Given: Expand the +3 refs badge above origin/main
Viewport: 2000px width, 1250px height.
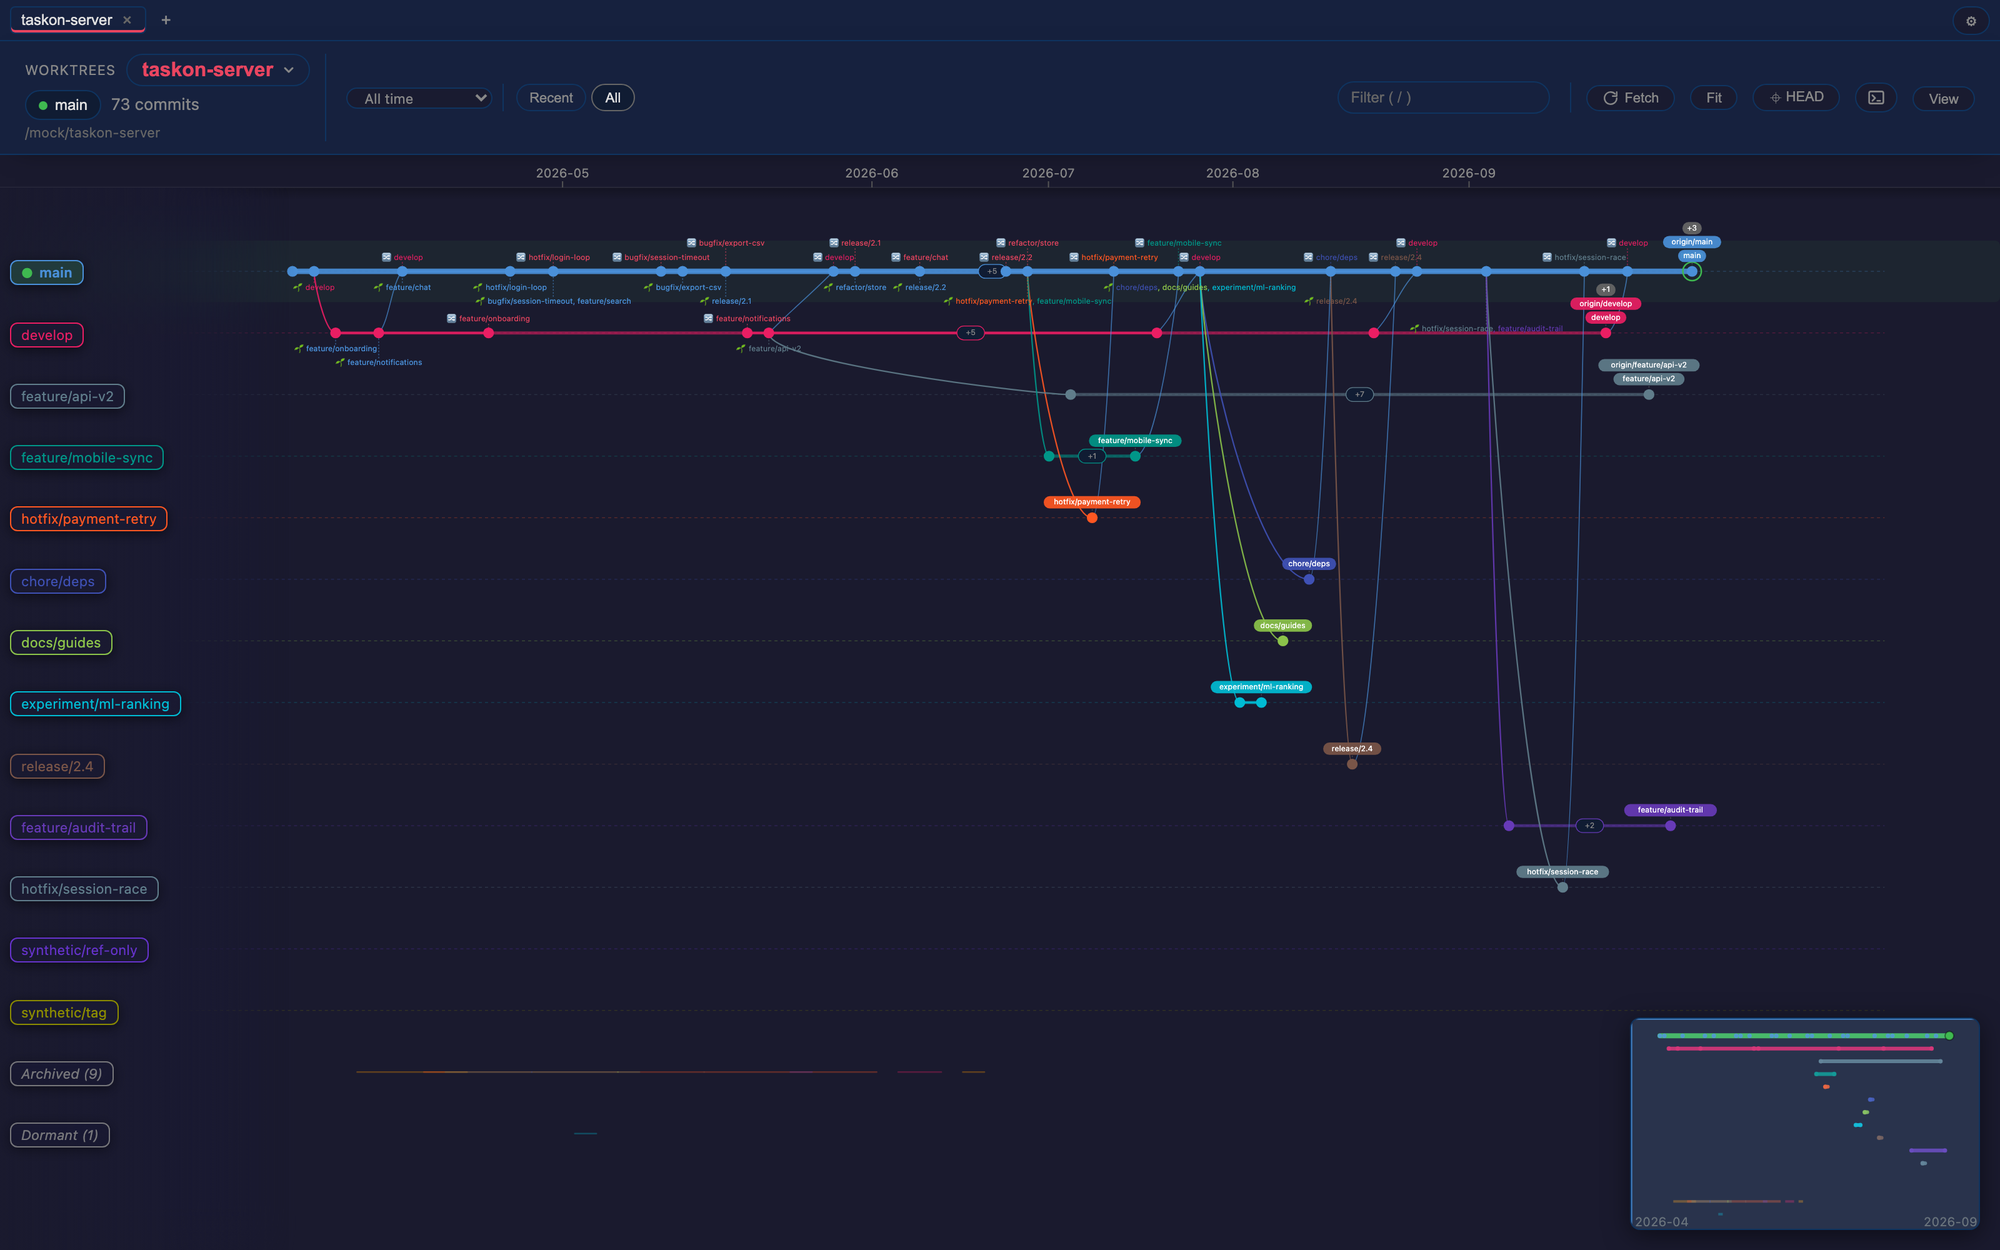Looking at the screenshot, I should click(x=1691, y=228).
